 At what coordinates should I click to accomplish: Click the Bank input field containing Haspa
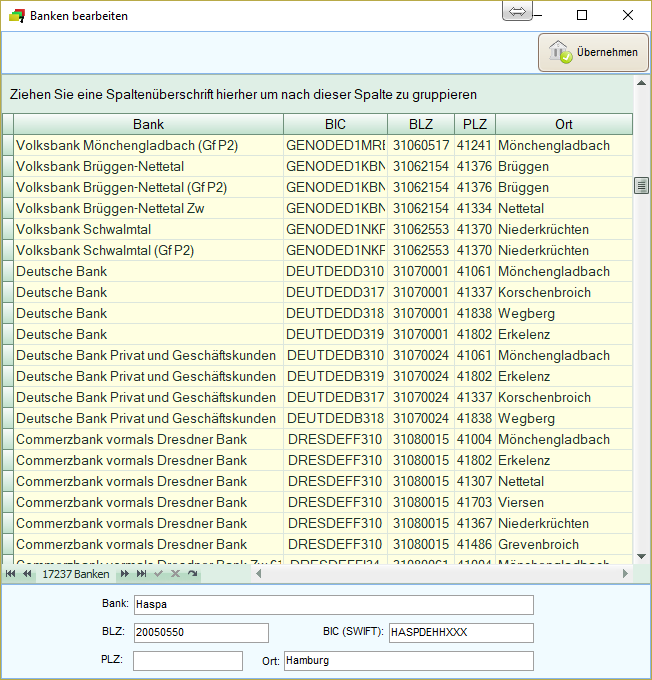[333, 605]
